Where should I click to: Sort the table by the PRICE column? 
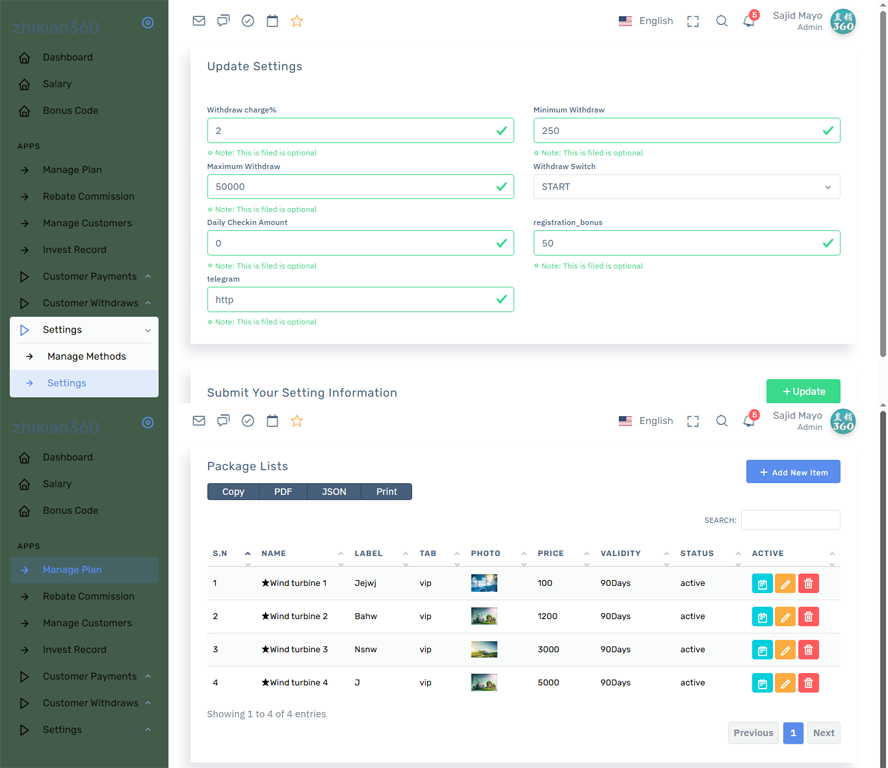pyautogui.click(x=551, y=553)
